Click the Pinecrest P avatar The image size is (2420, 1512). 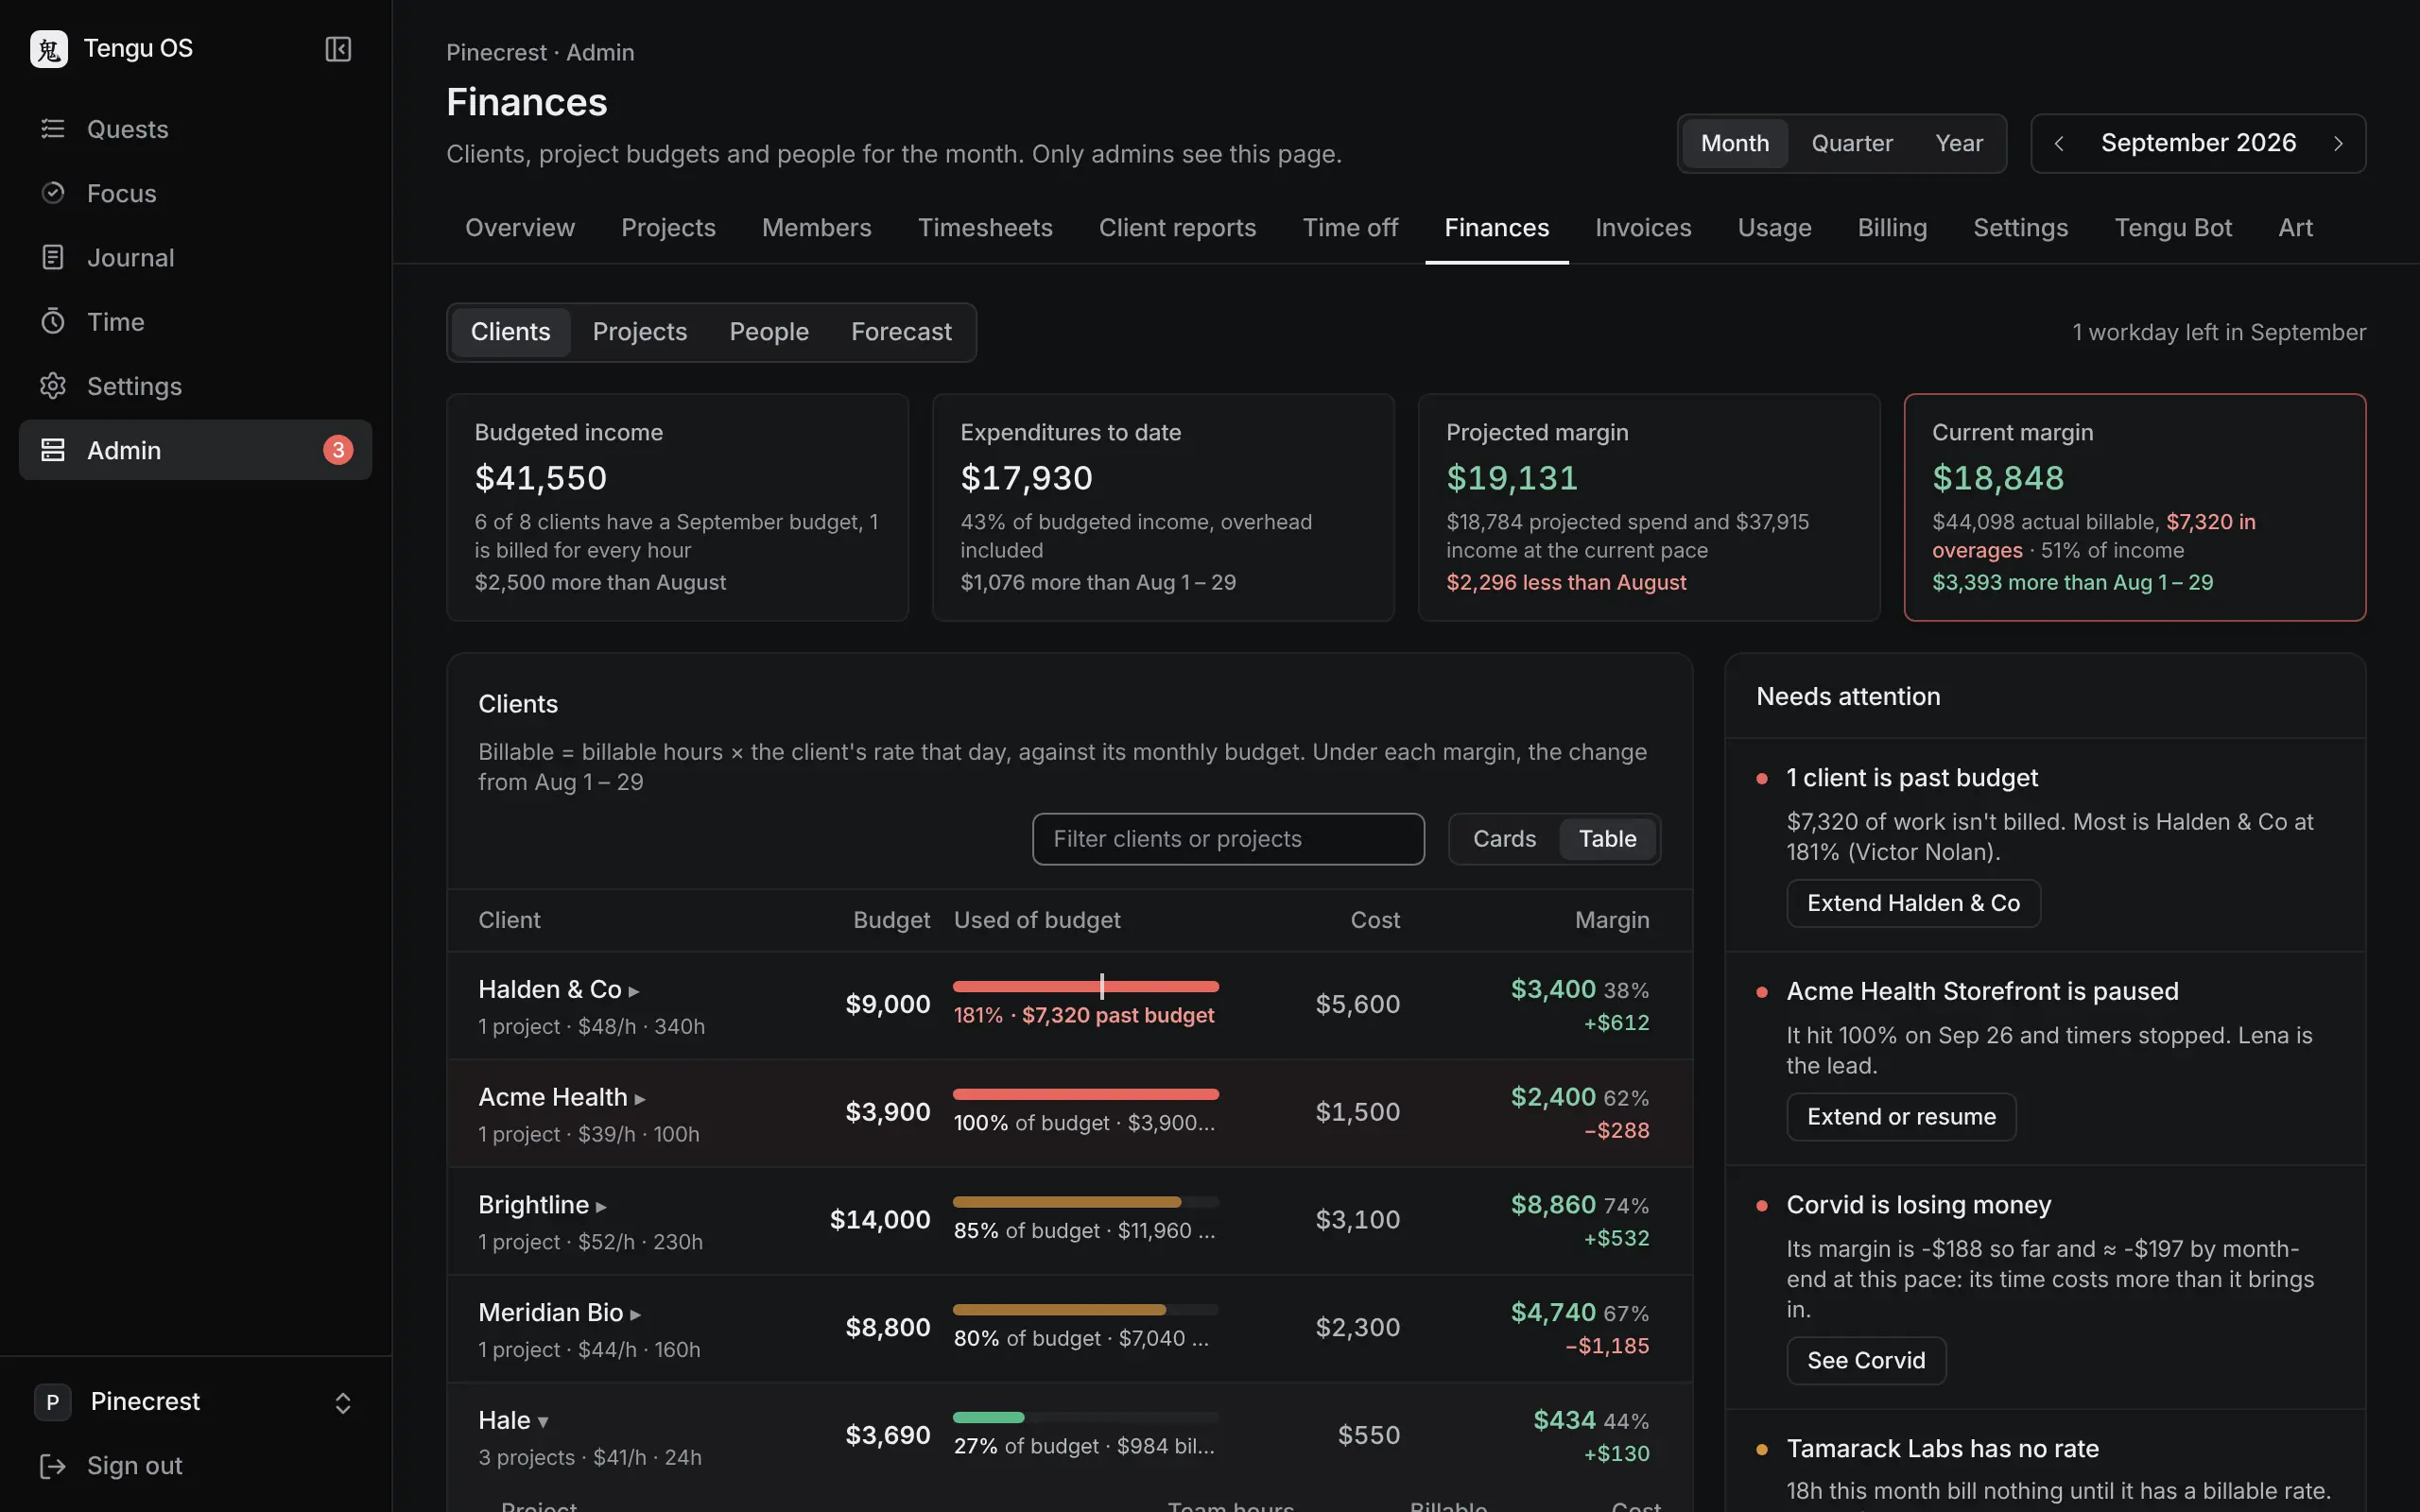(52, 1402)
